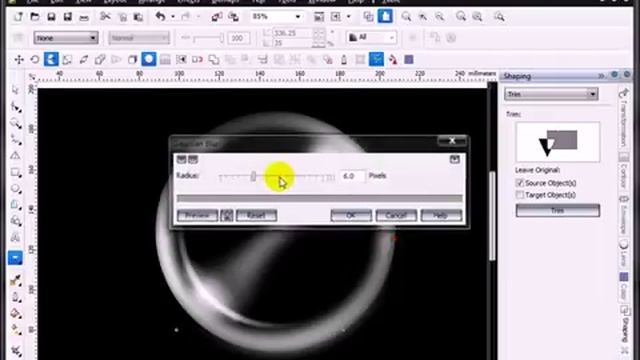Screen dimensions: 640x360
Task: Cut selection with the scissors icon
Action: point(105,17)
